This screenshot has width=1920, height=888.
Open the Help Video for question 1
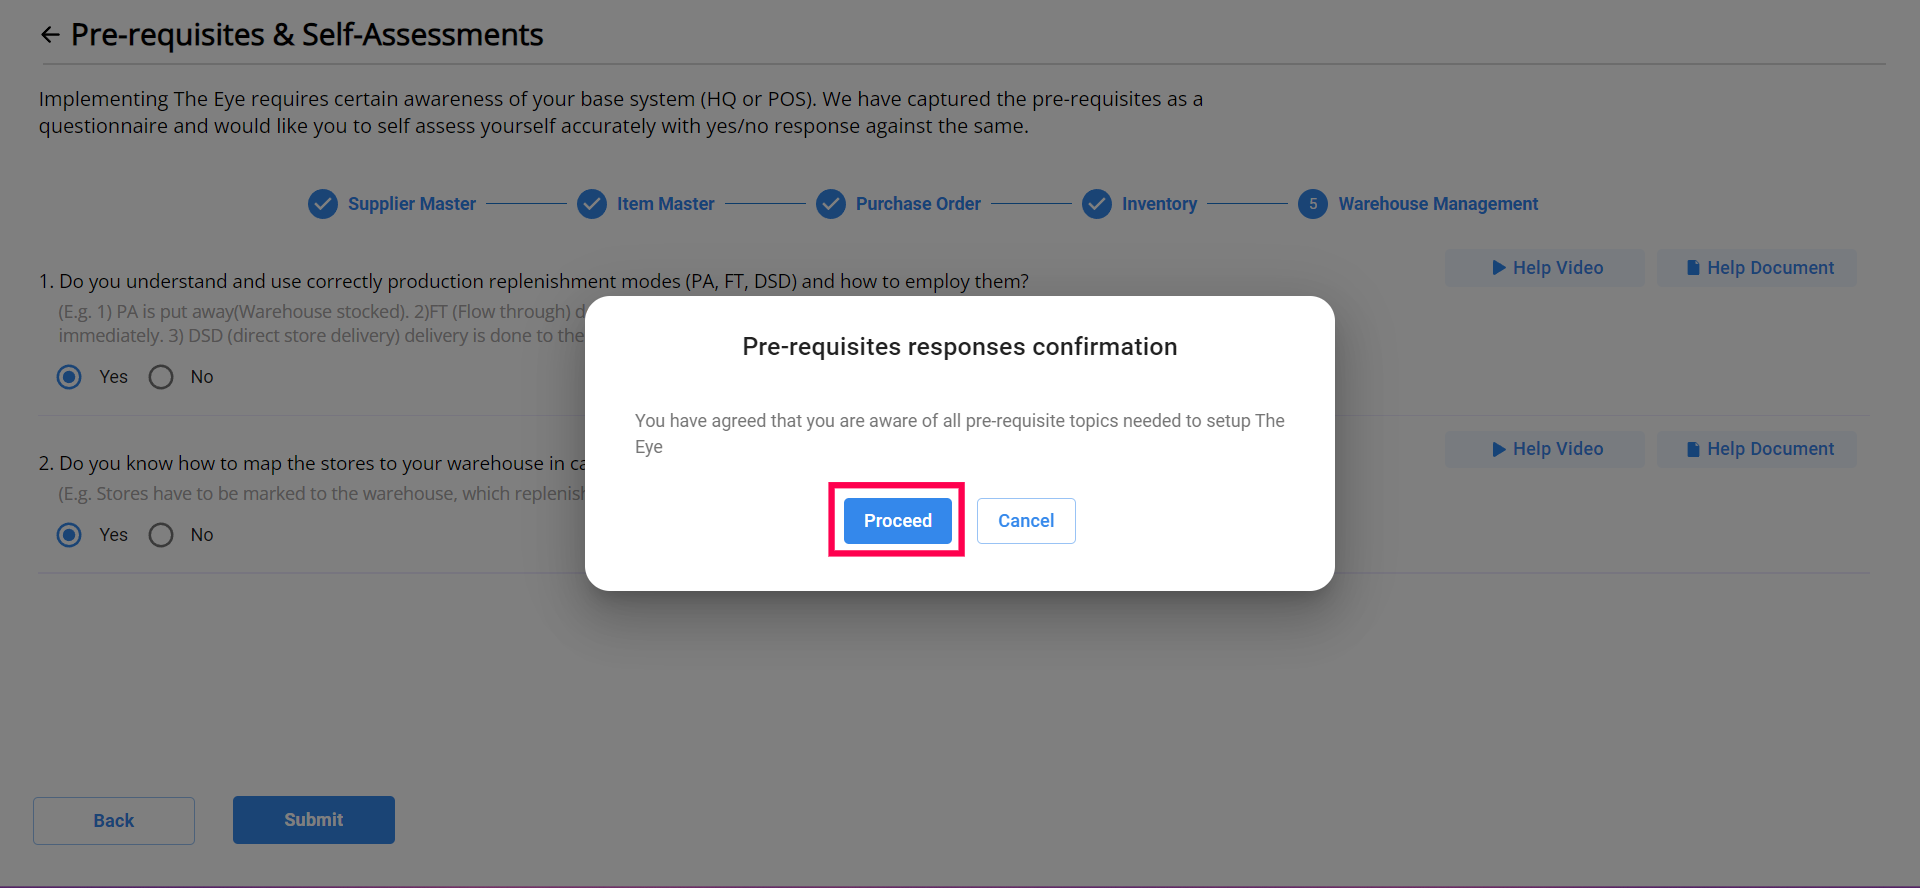coord(1545,268)
